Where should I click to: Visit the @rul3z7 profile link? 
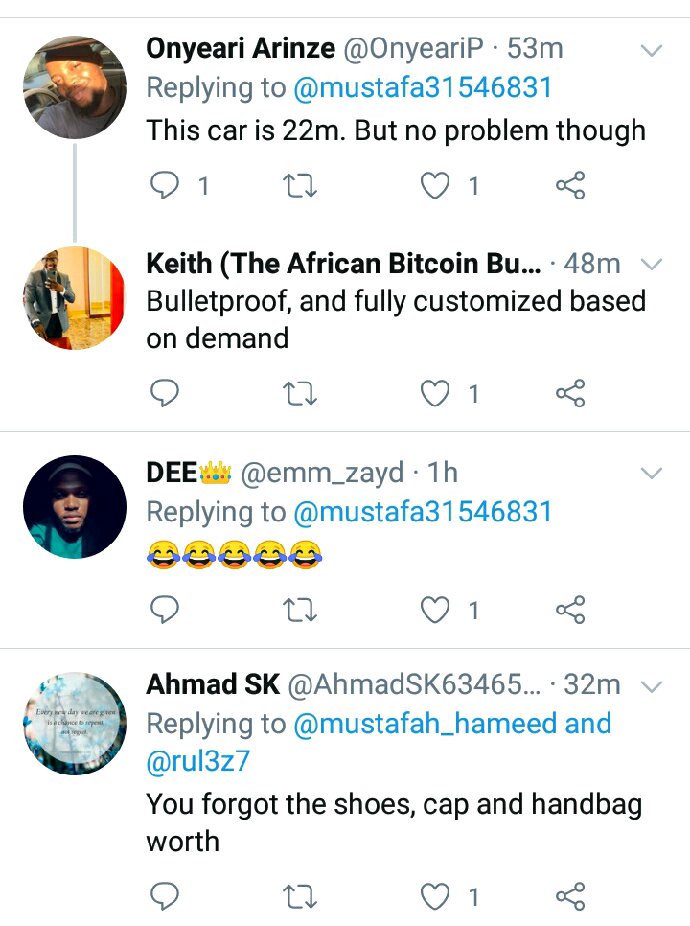click(198, 762)
